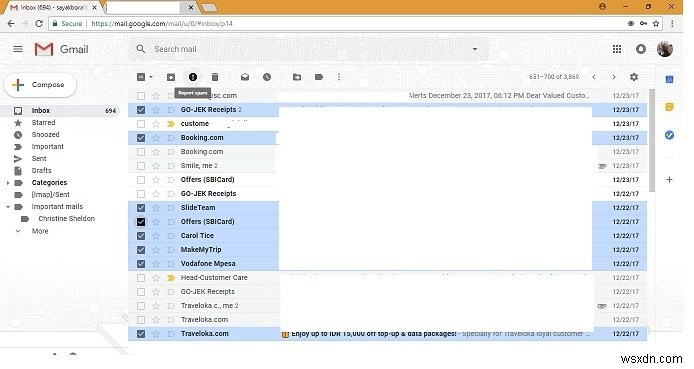Apply a label to selected emails

pyautogui.click(x=319, y=77)
